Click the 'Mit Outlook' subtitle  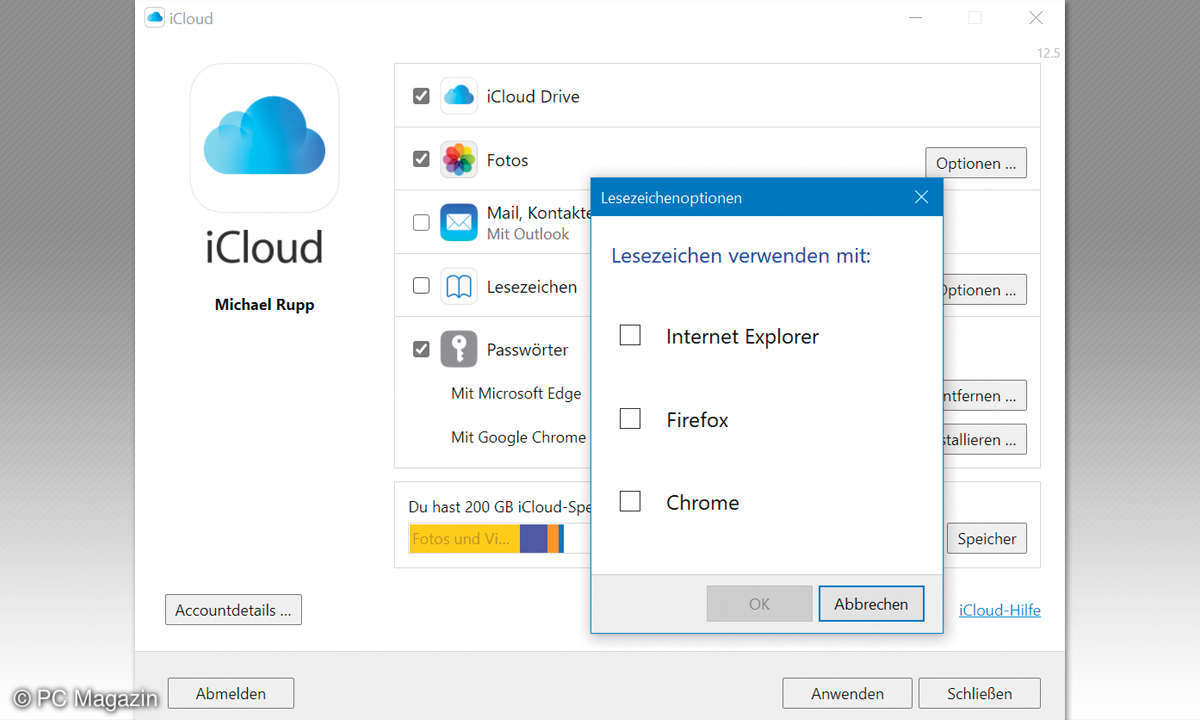(528, 234)
